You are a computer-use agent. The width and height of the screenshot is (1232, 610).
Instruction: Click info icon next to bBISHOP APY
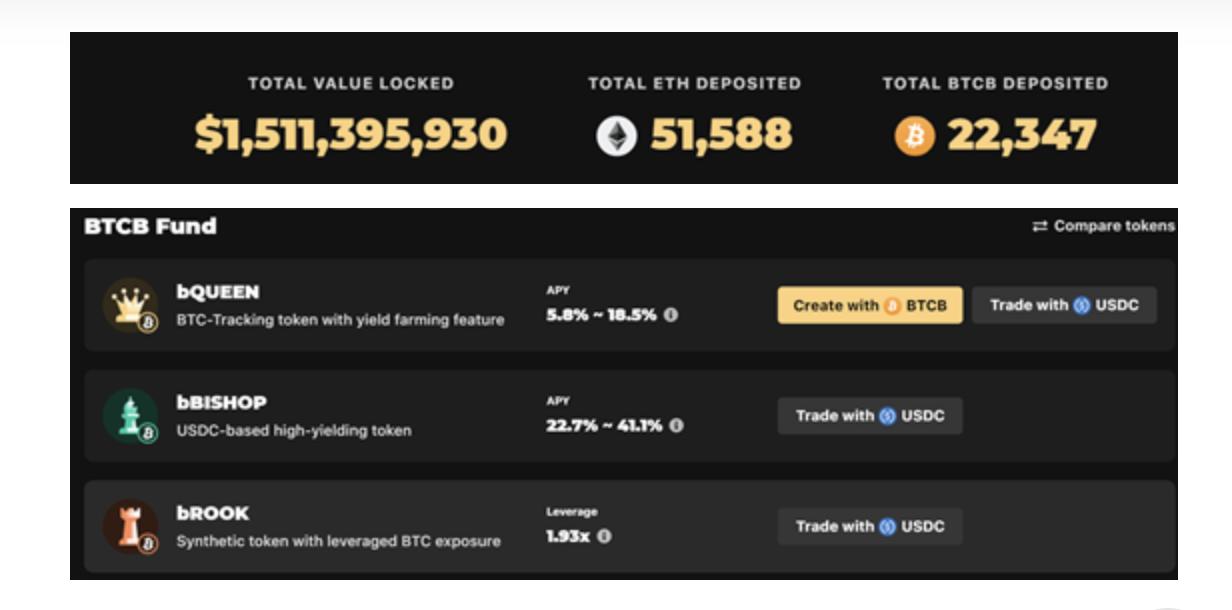click(x=677, y=425)
